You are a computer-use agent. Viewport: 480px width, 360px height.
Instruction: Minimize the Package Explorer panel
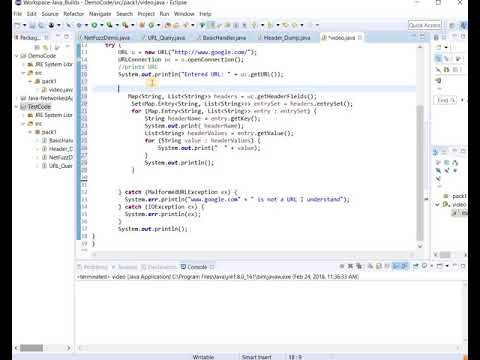[x=58, y=37]
